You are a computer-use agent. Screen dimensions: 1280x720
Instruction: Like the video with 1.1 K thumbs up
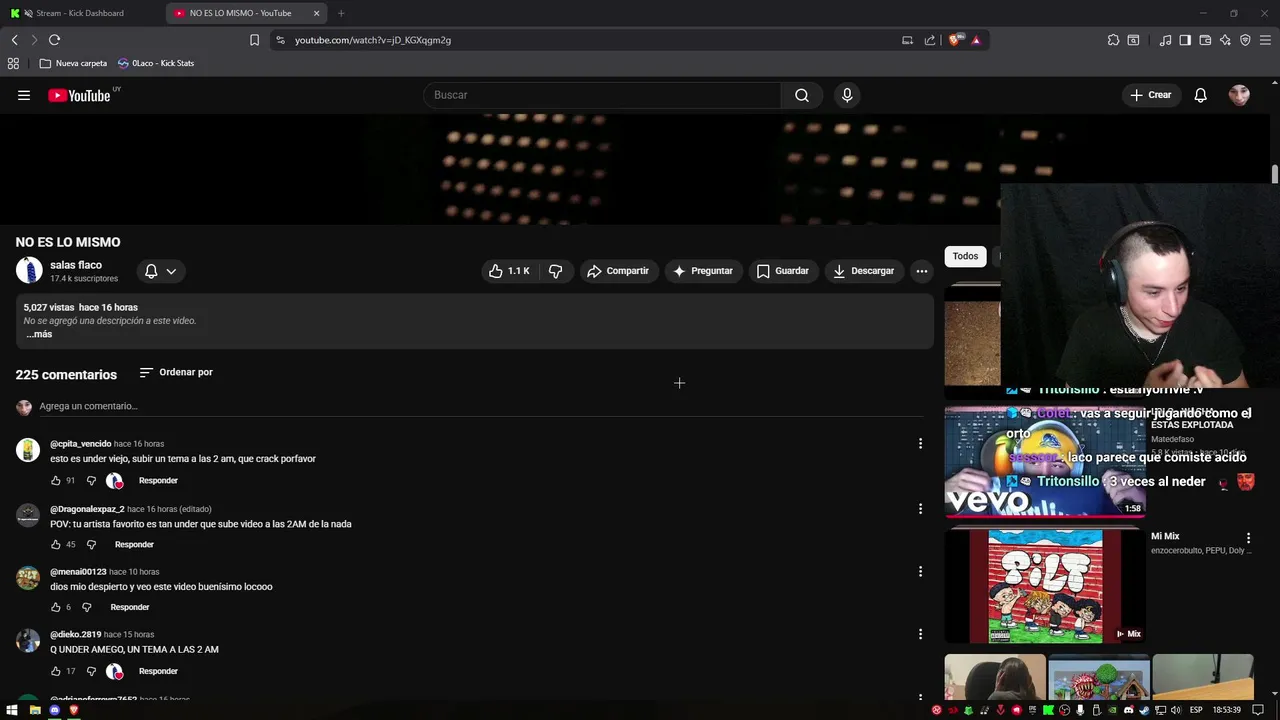click(509, 271)
